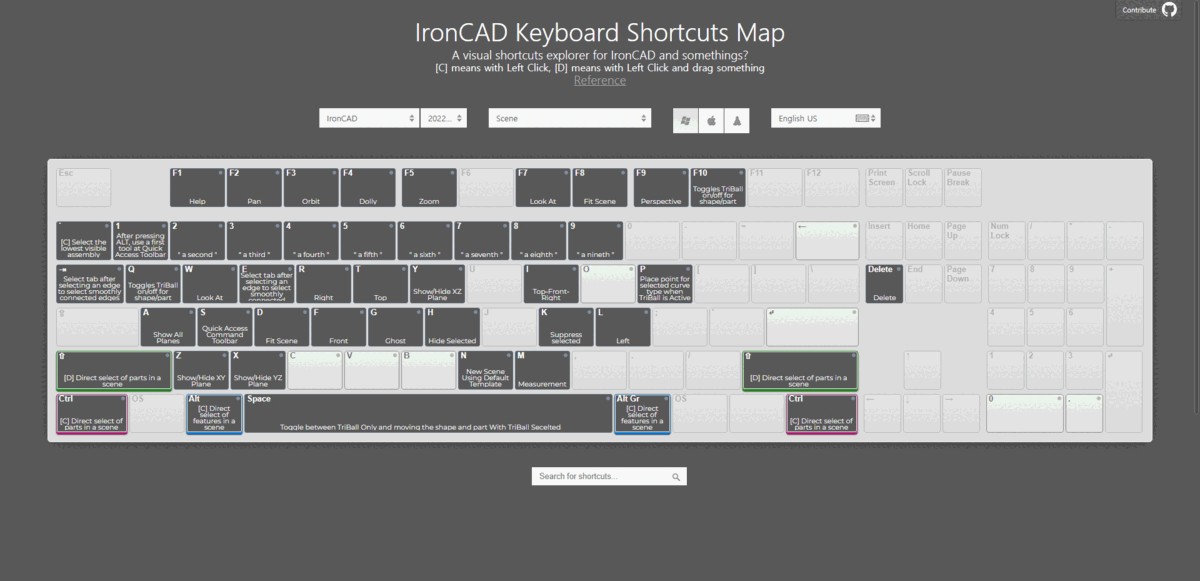Image resolution: width=1200 pixels, height=581 pixels.
Task: Select the 9 'a nineth' key
Action: [x=596, y=241]
